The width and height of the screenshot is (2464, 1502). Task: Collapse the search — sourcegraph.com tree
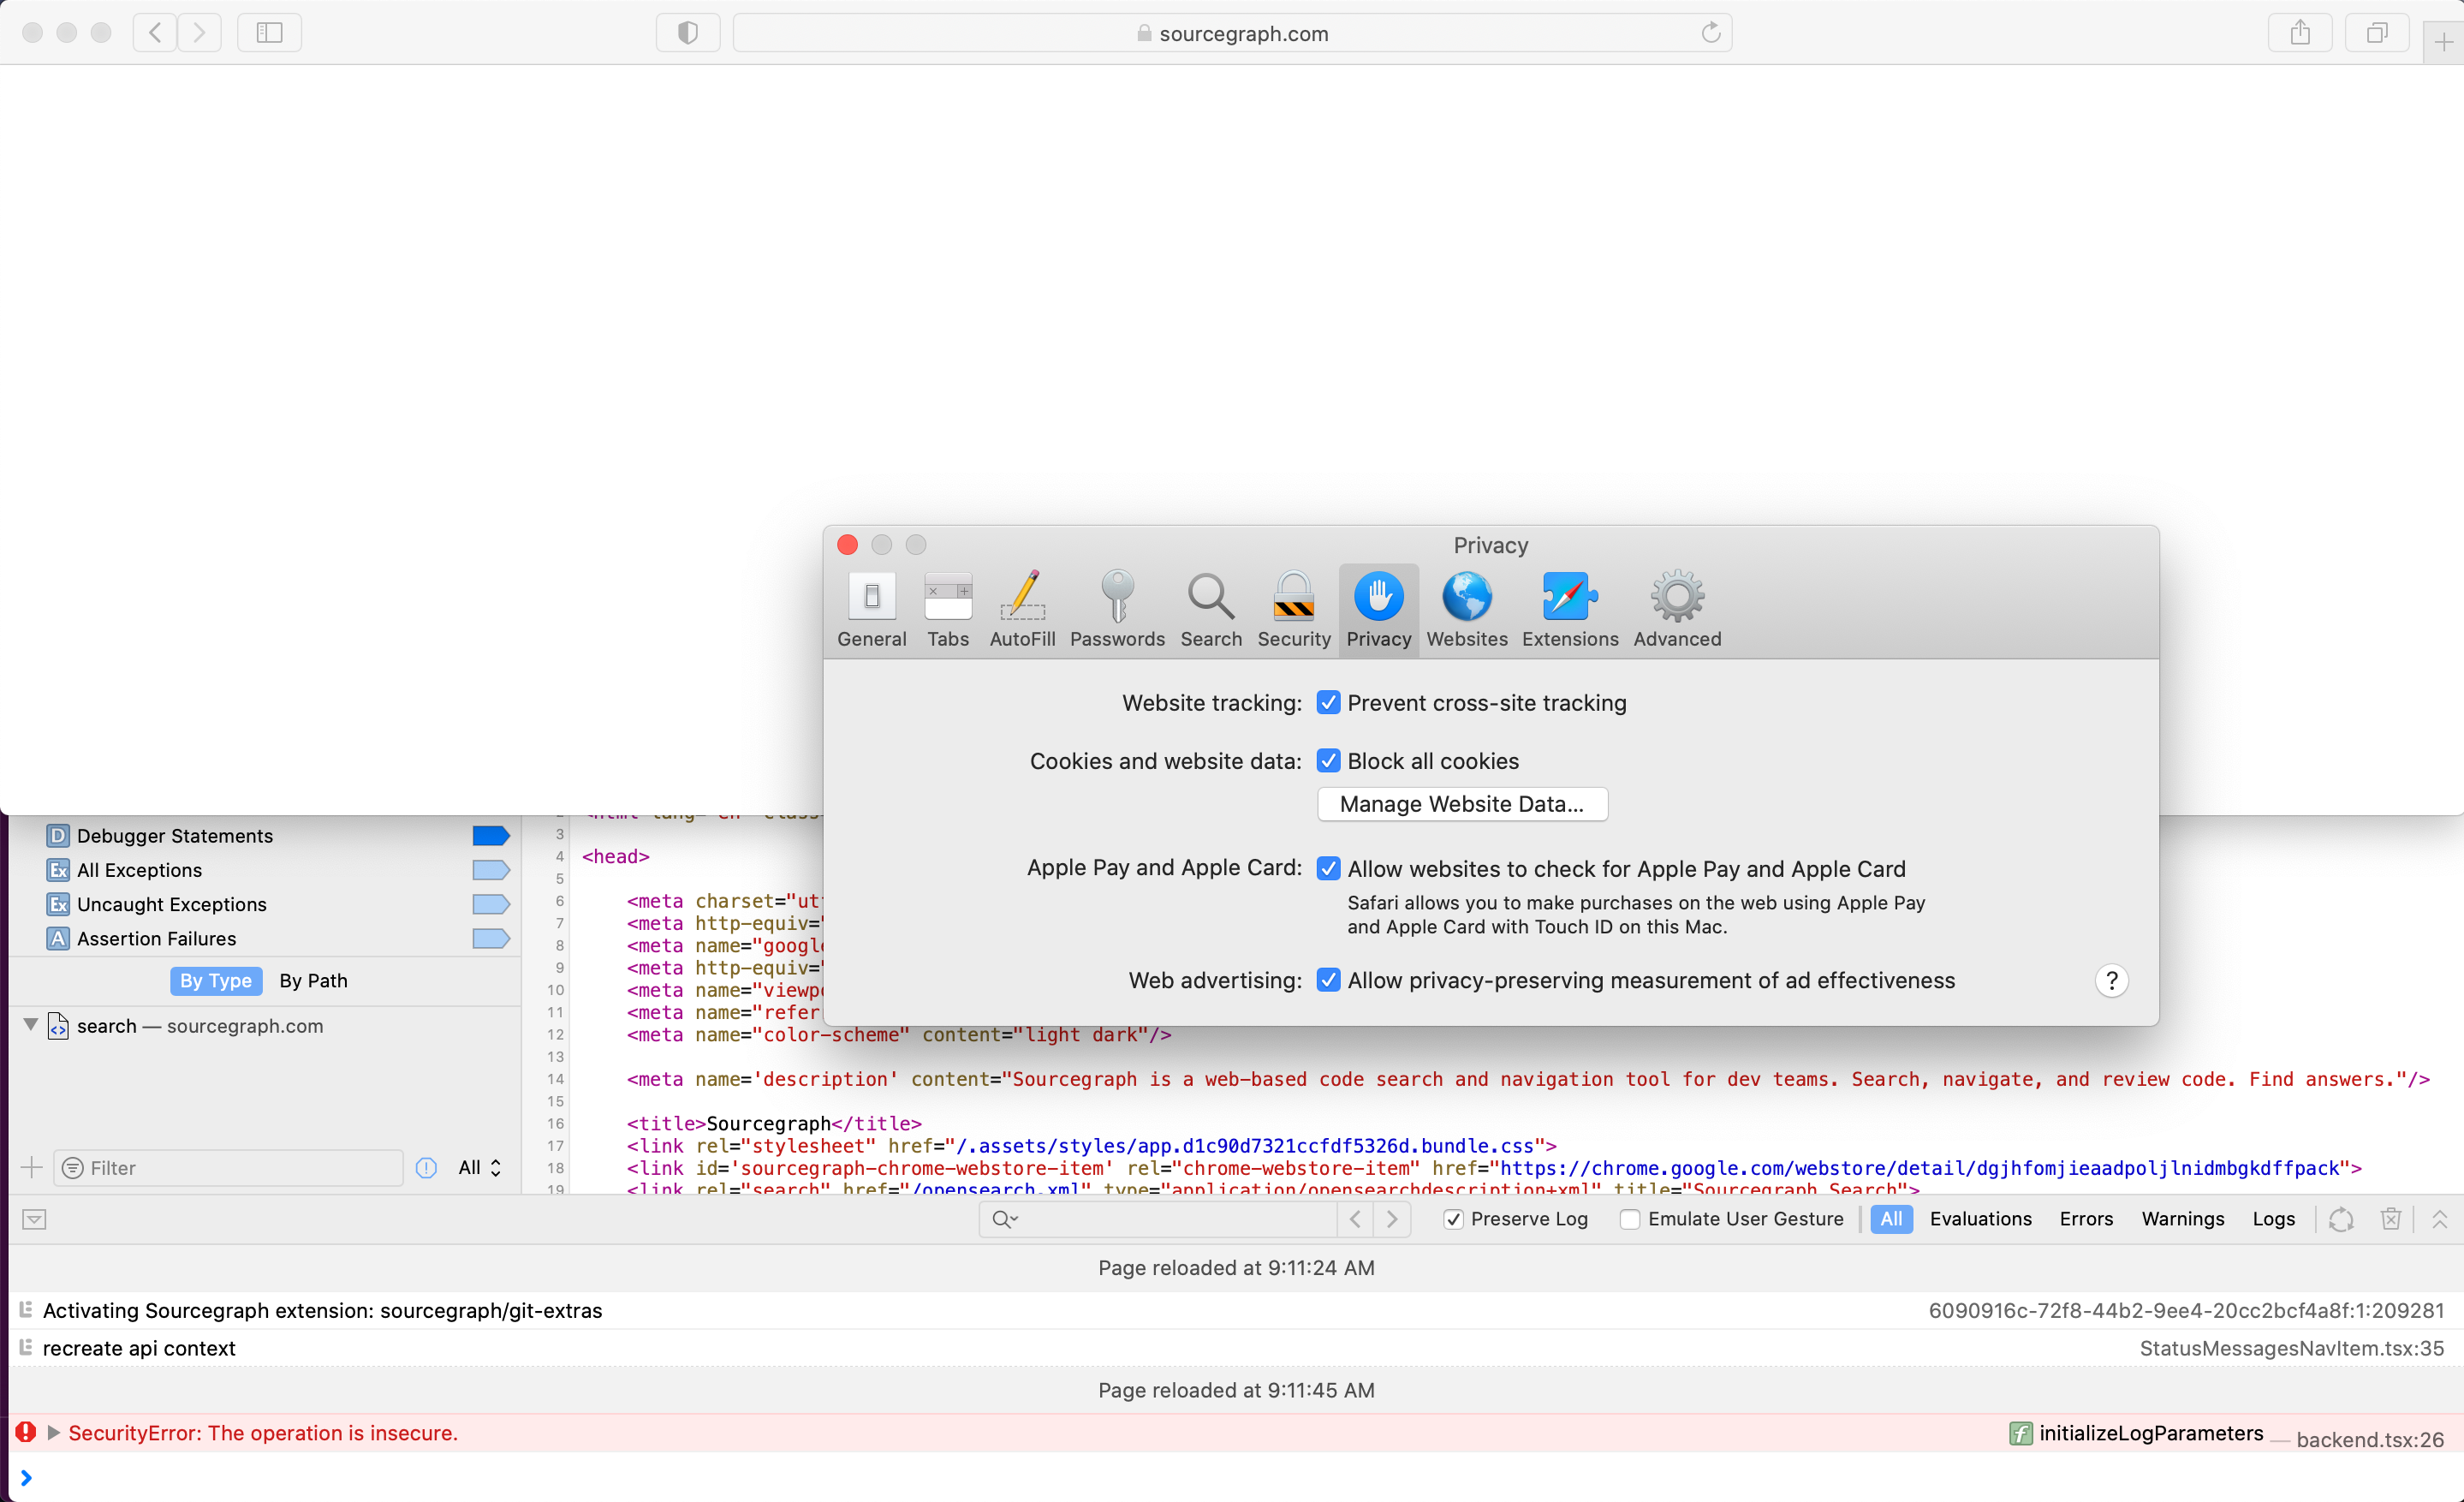(x=30, y=1024)
